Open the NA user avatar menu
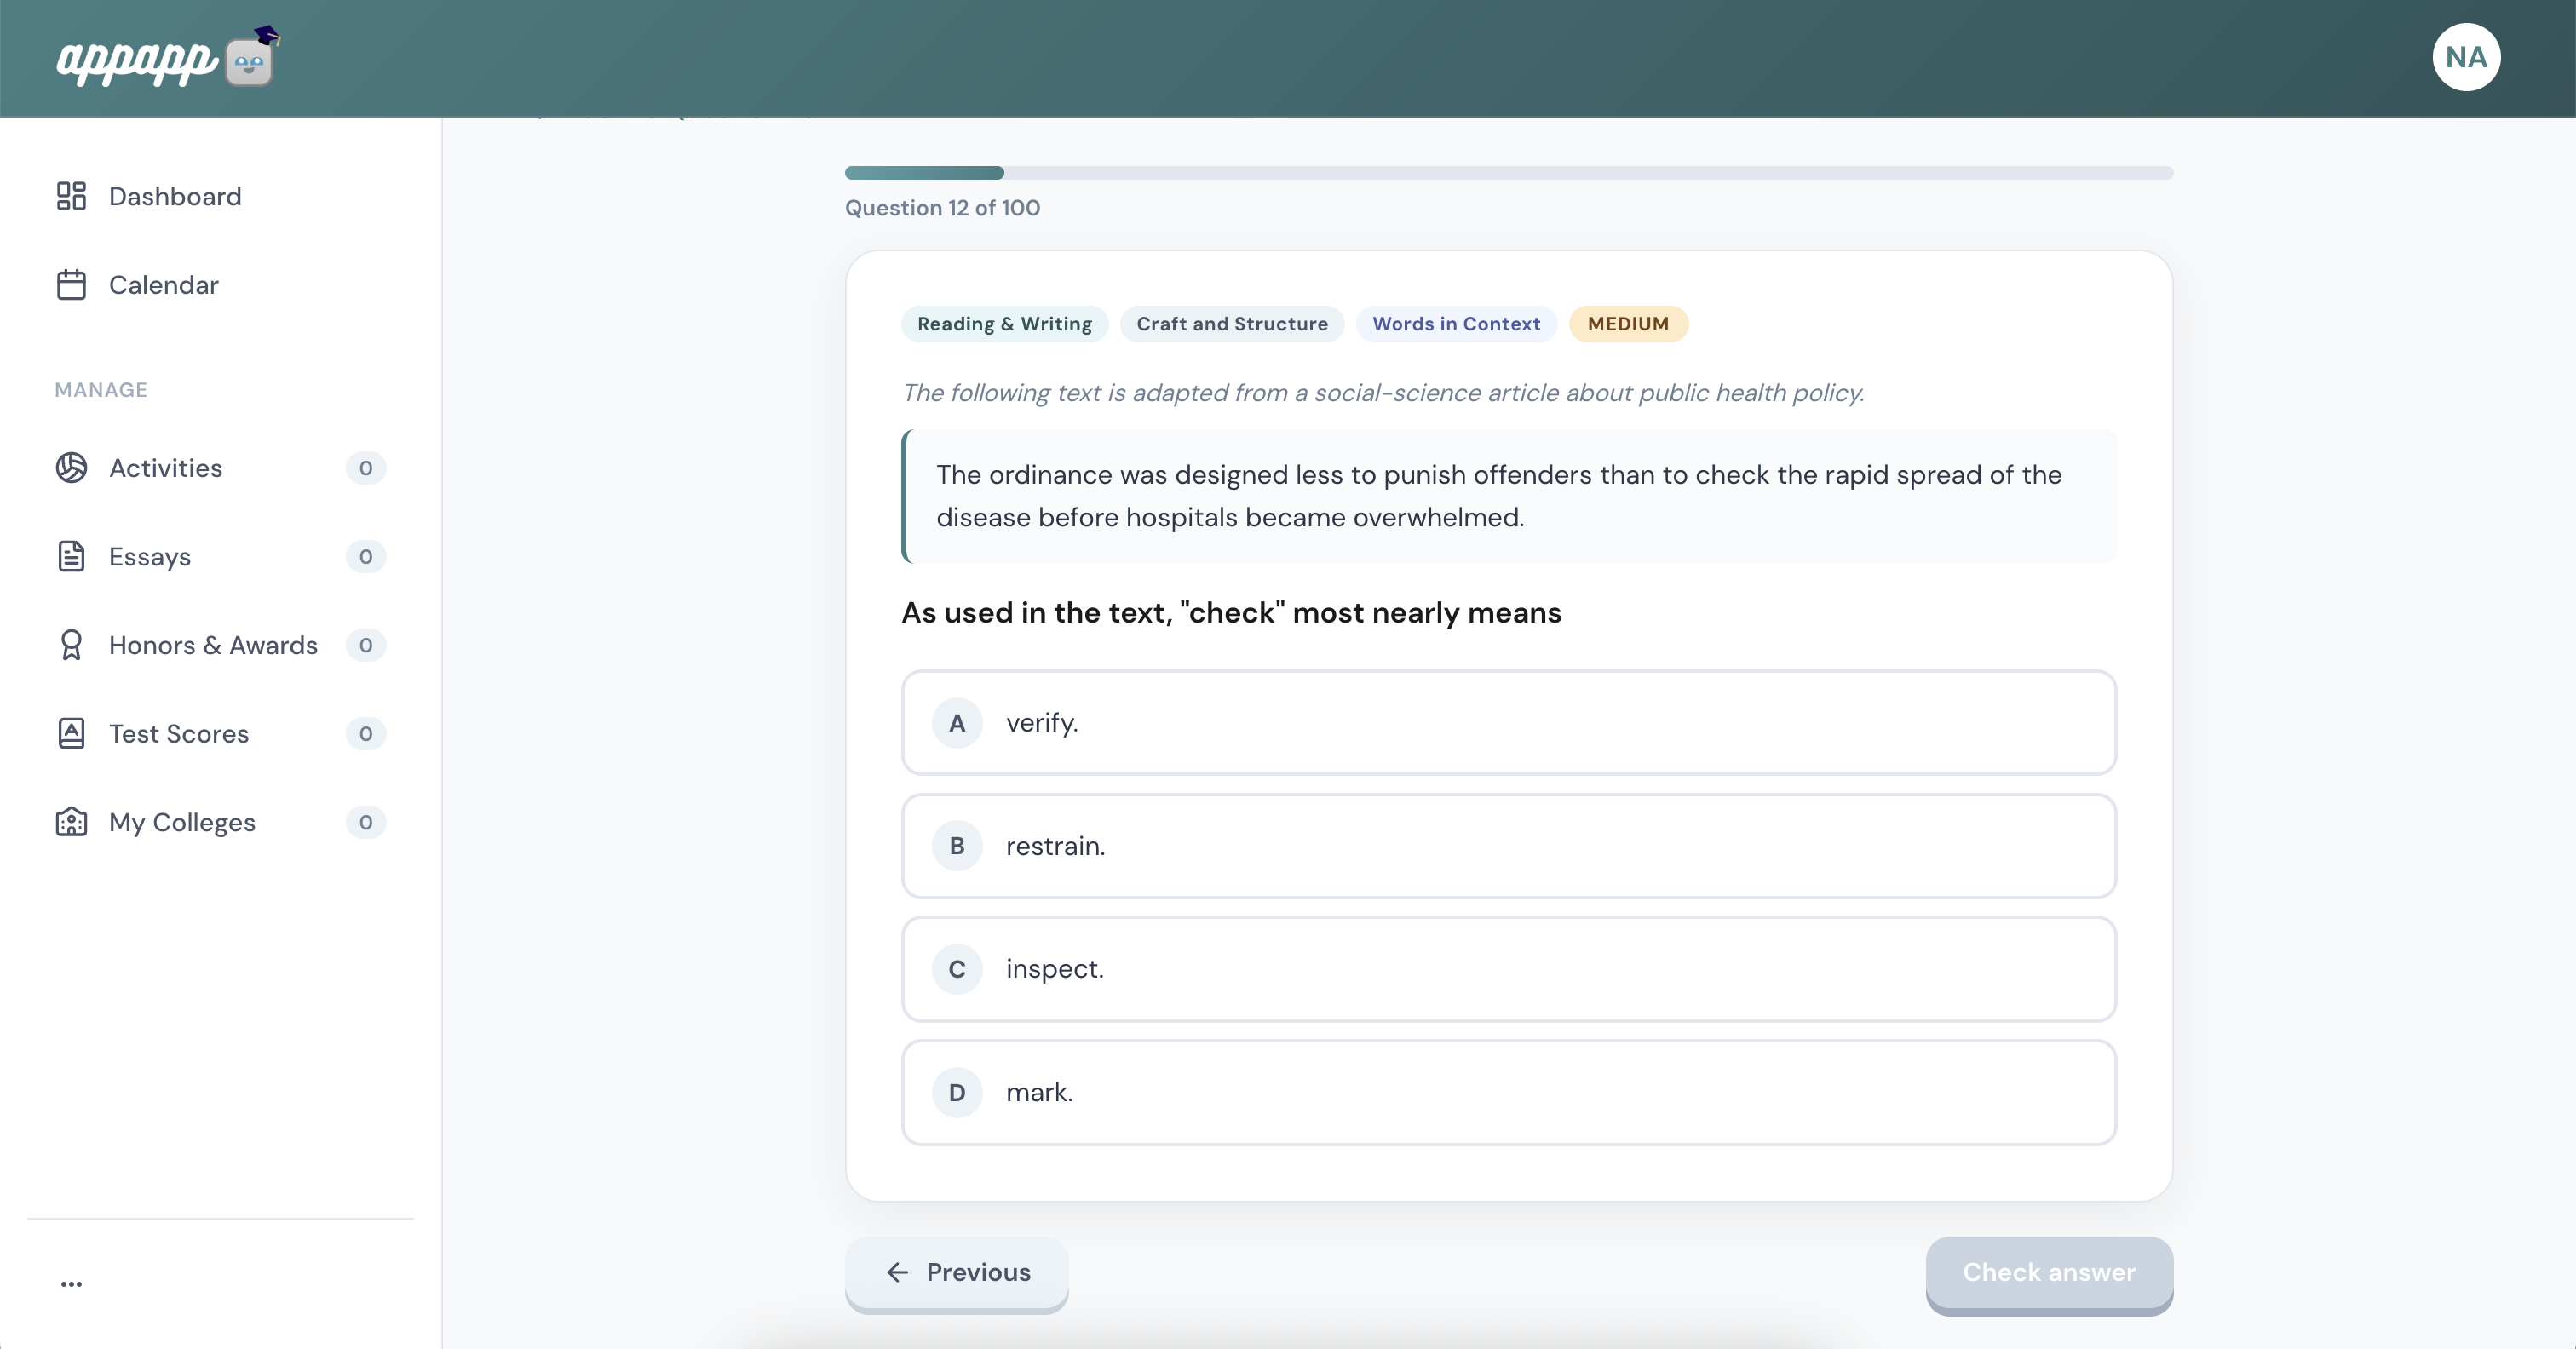Screen dimensions: 2576x1349 2465,57
